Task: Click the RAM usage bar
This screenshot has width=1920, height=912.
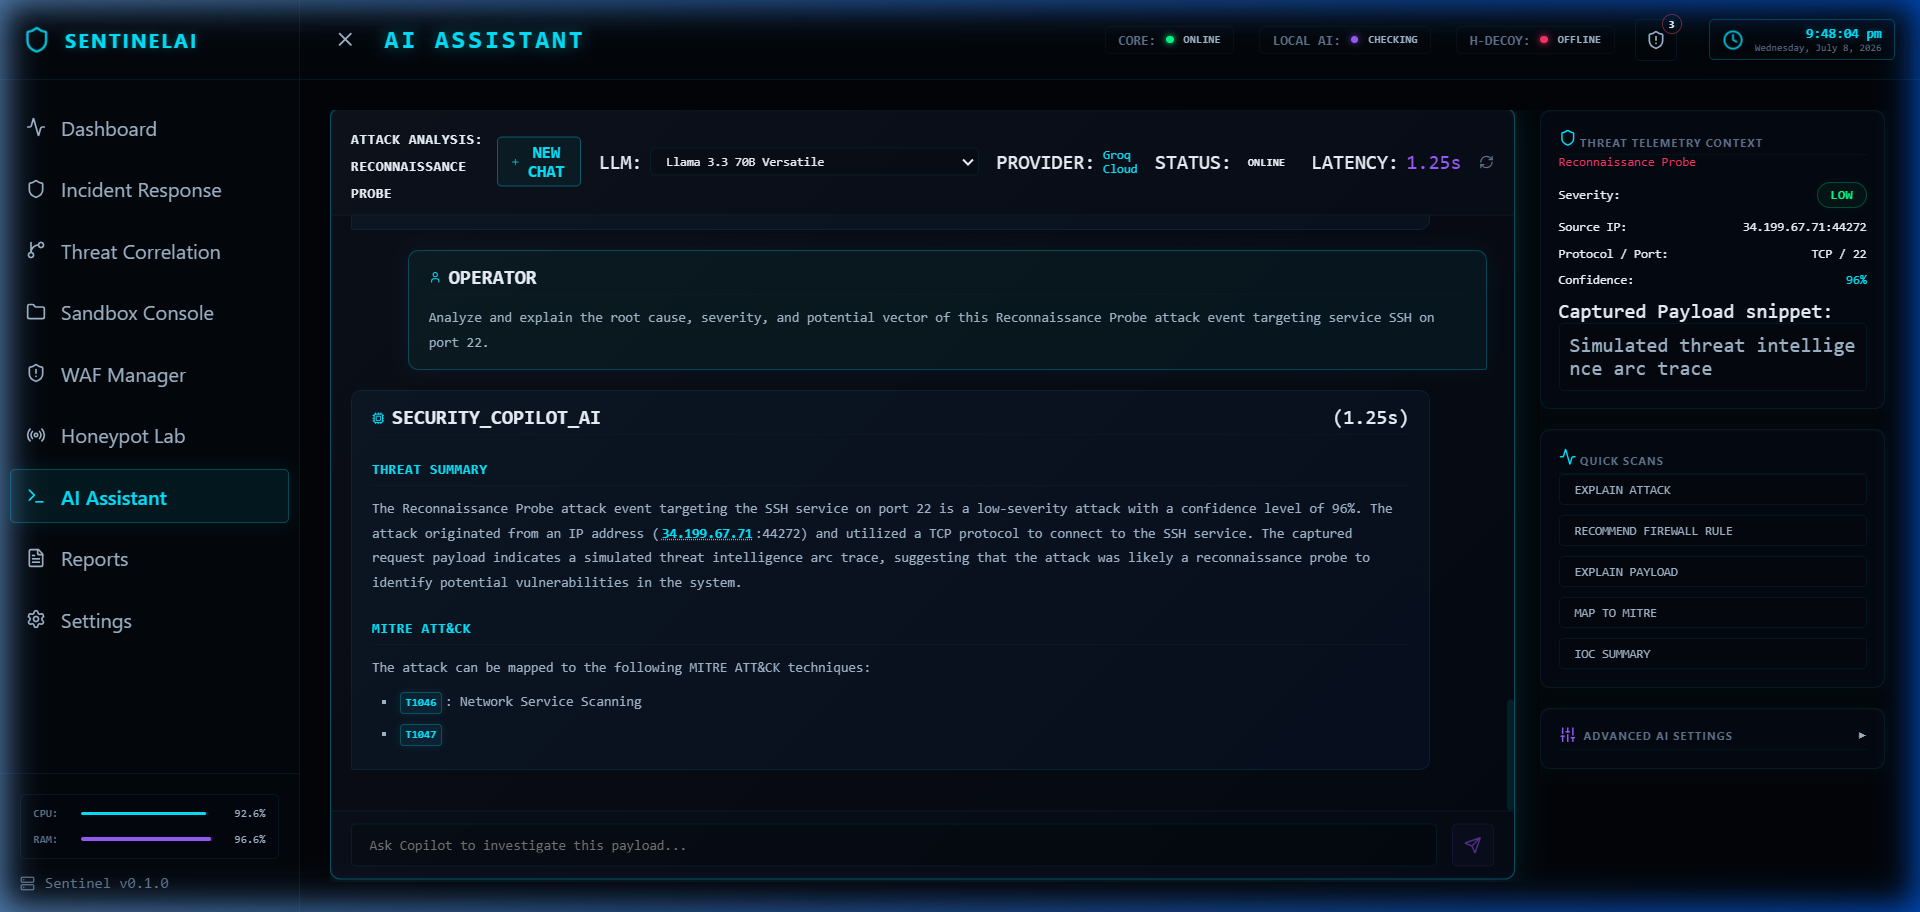Action: (x=146, y=840)
